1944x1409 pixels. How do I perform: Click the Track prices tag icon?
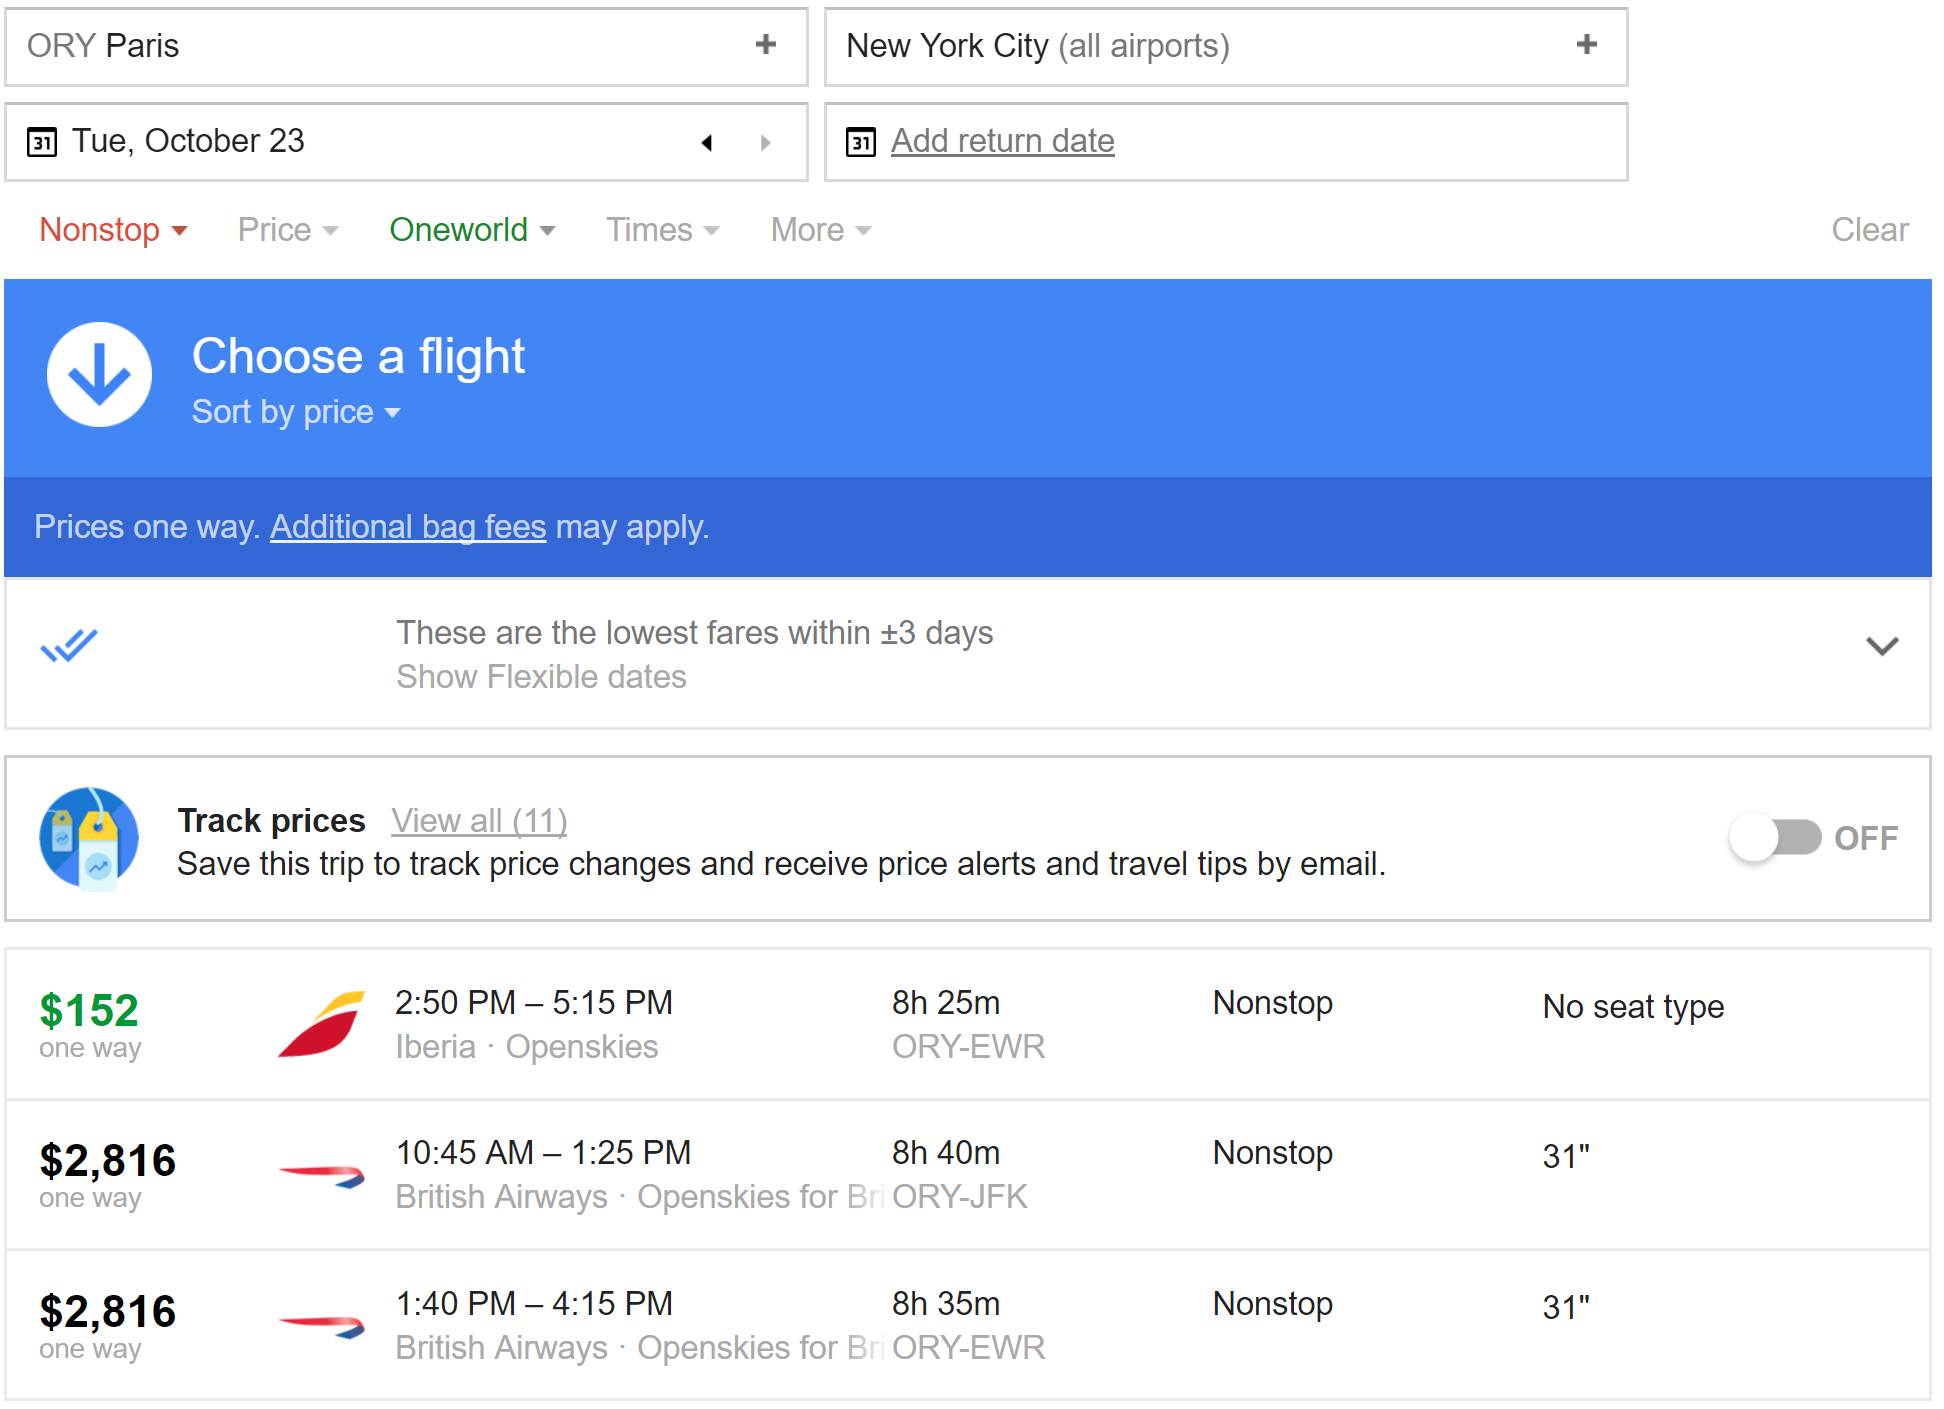coord(89,838)
